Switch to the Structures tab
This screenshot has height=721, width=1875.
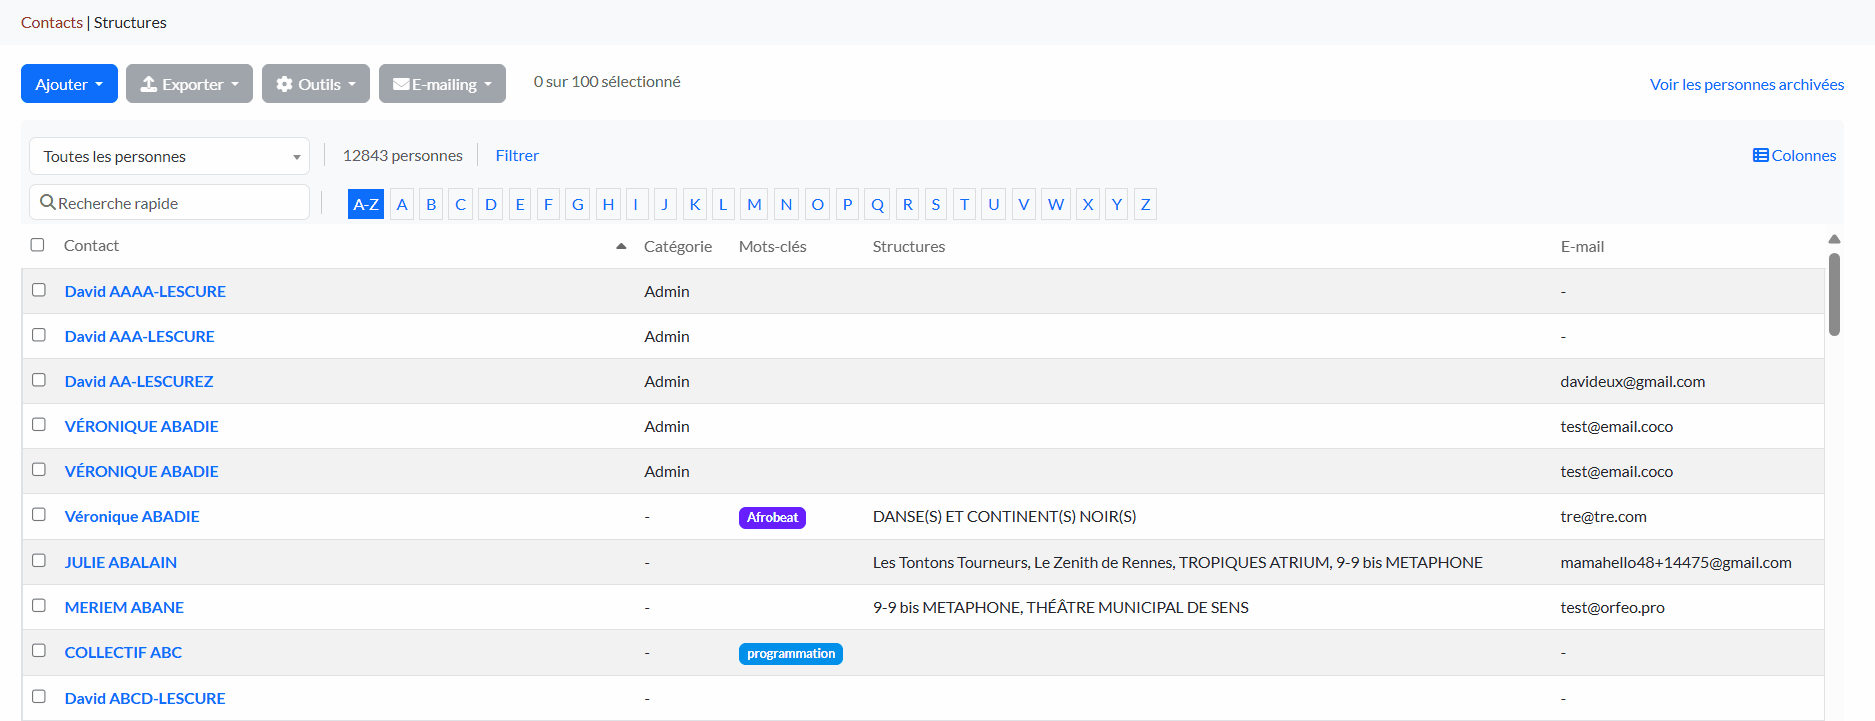[130, 22]
